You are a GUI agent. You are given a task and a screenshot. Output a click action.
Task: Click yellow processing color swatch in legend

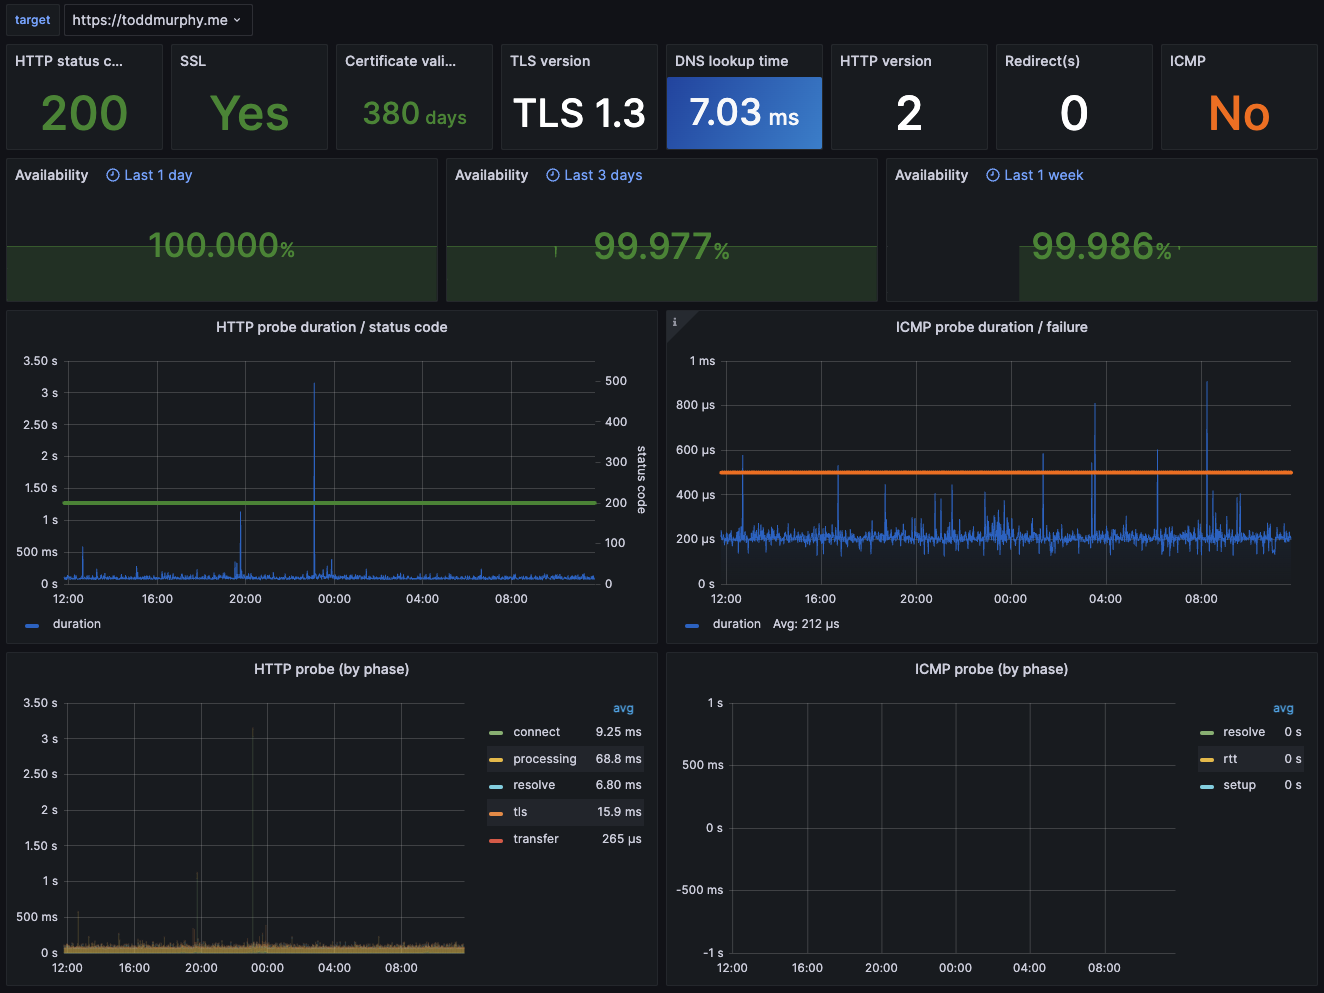pyautogui.click(x=496, y=760)
